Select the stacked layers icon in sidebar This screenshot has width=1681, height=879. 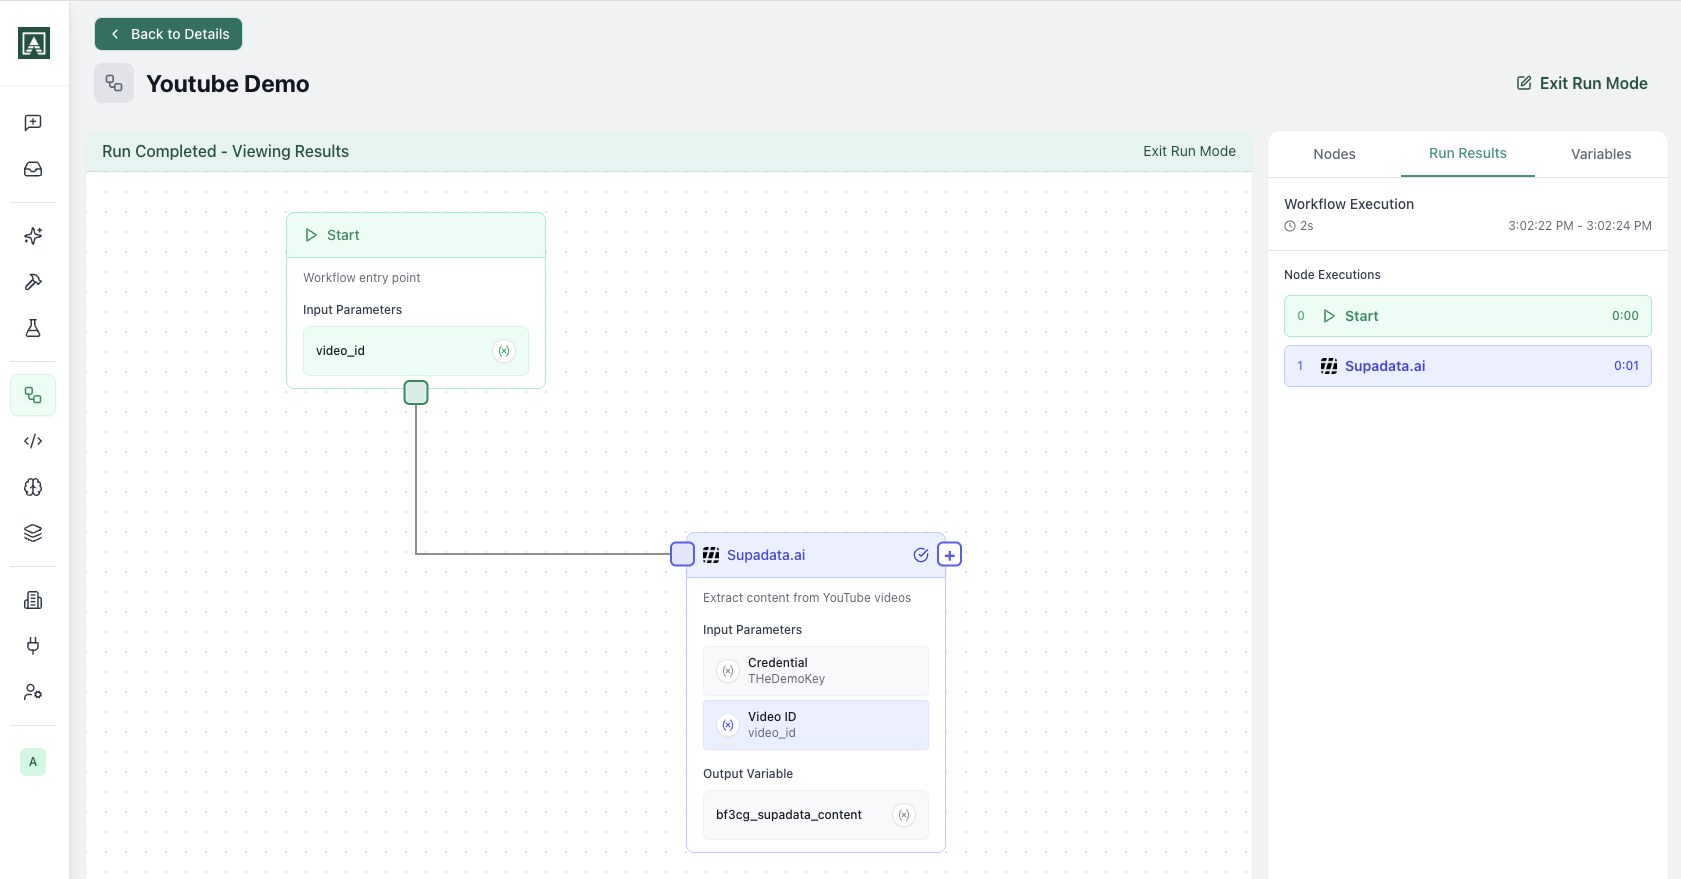pyautogui.click(x=33, y=533)
